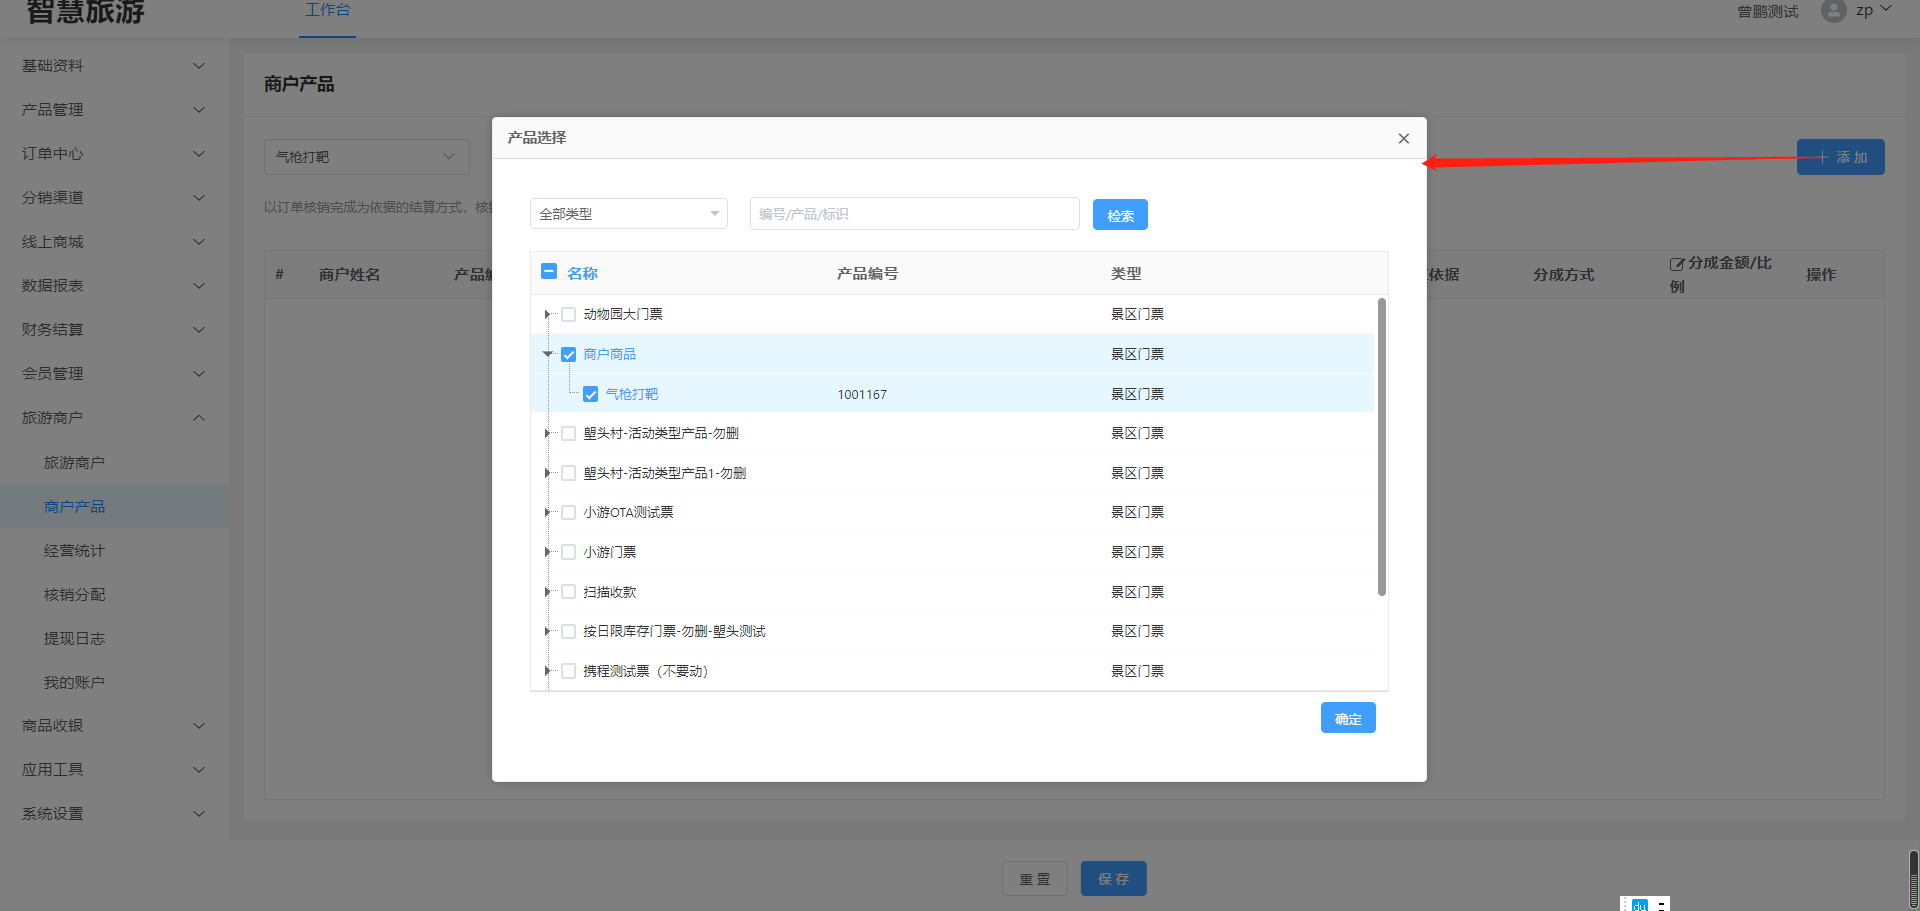
Task: Click the 检索 search button
Action: click(1120, 215)
